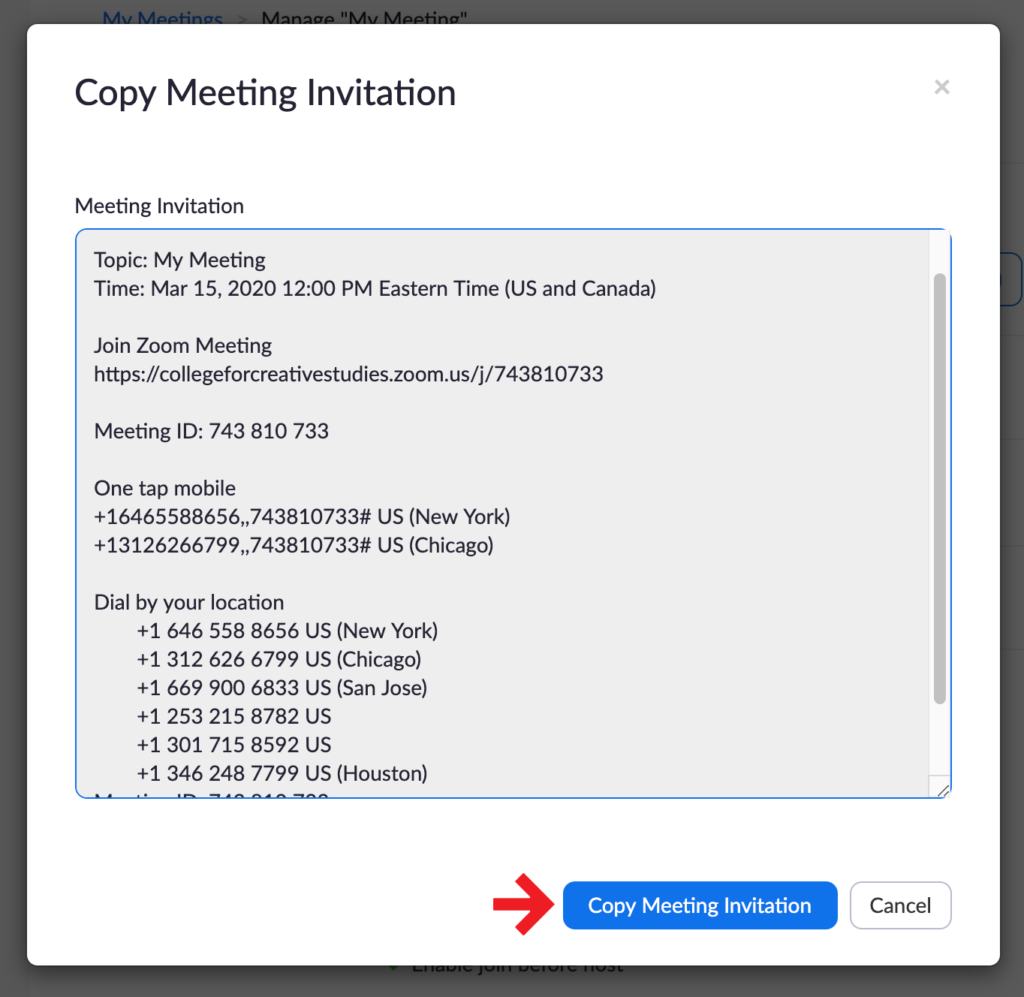Click the +1 646 558 8656 New York line
Image resolution: width=1024 pixels, height=997 pixels.
pos(287,631)
